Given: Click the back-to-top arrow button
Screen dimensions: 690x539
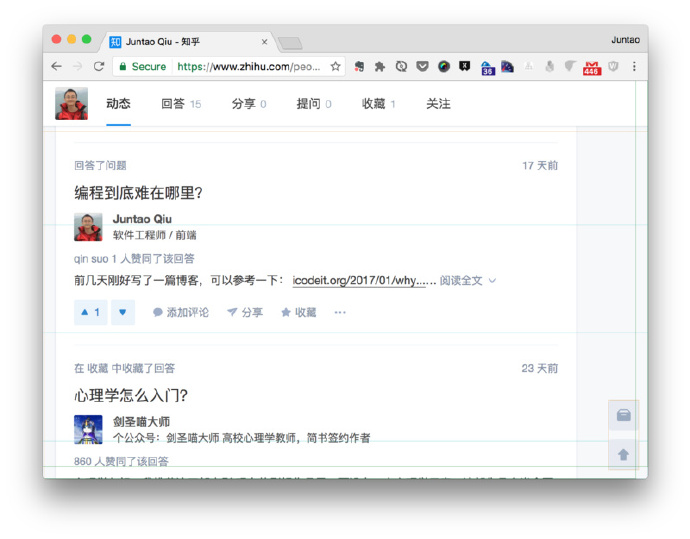Looking at the screenshot, I should coord(624,454).
